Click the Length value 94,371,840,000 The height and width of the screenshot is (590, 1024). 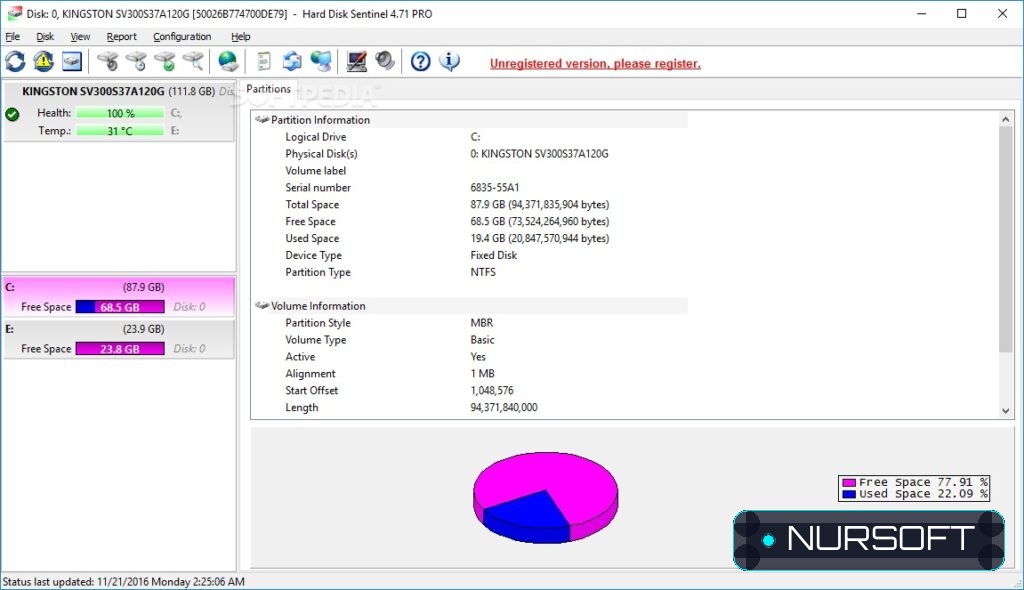click(504, 408)
